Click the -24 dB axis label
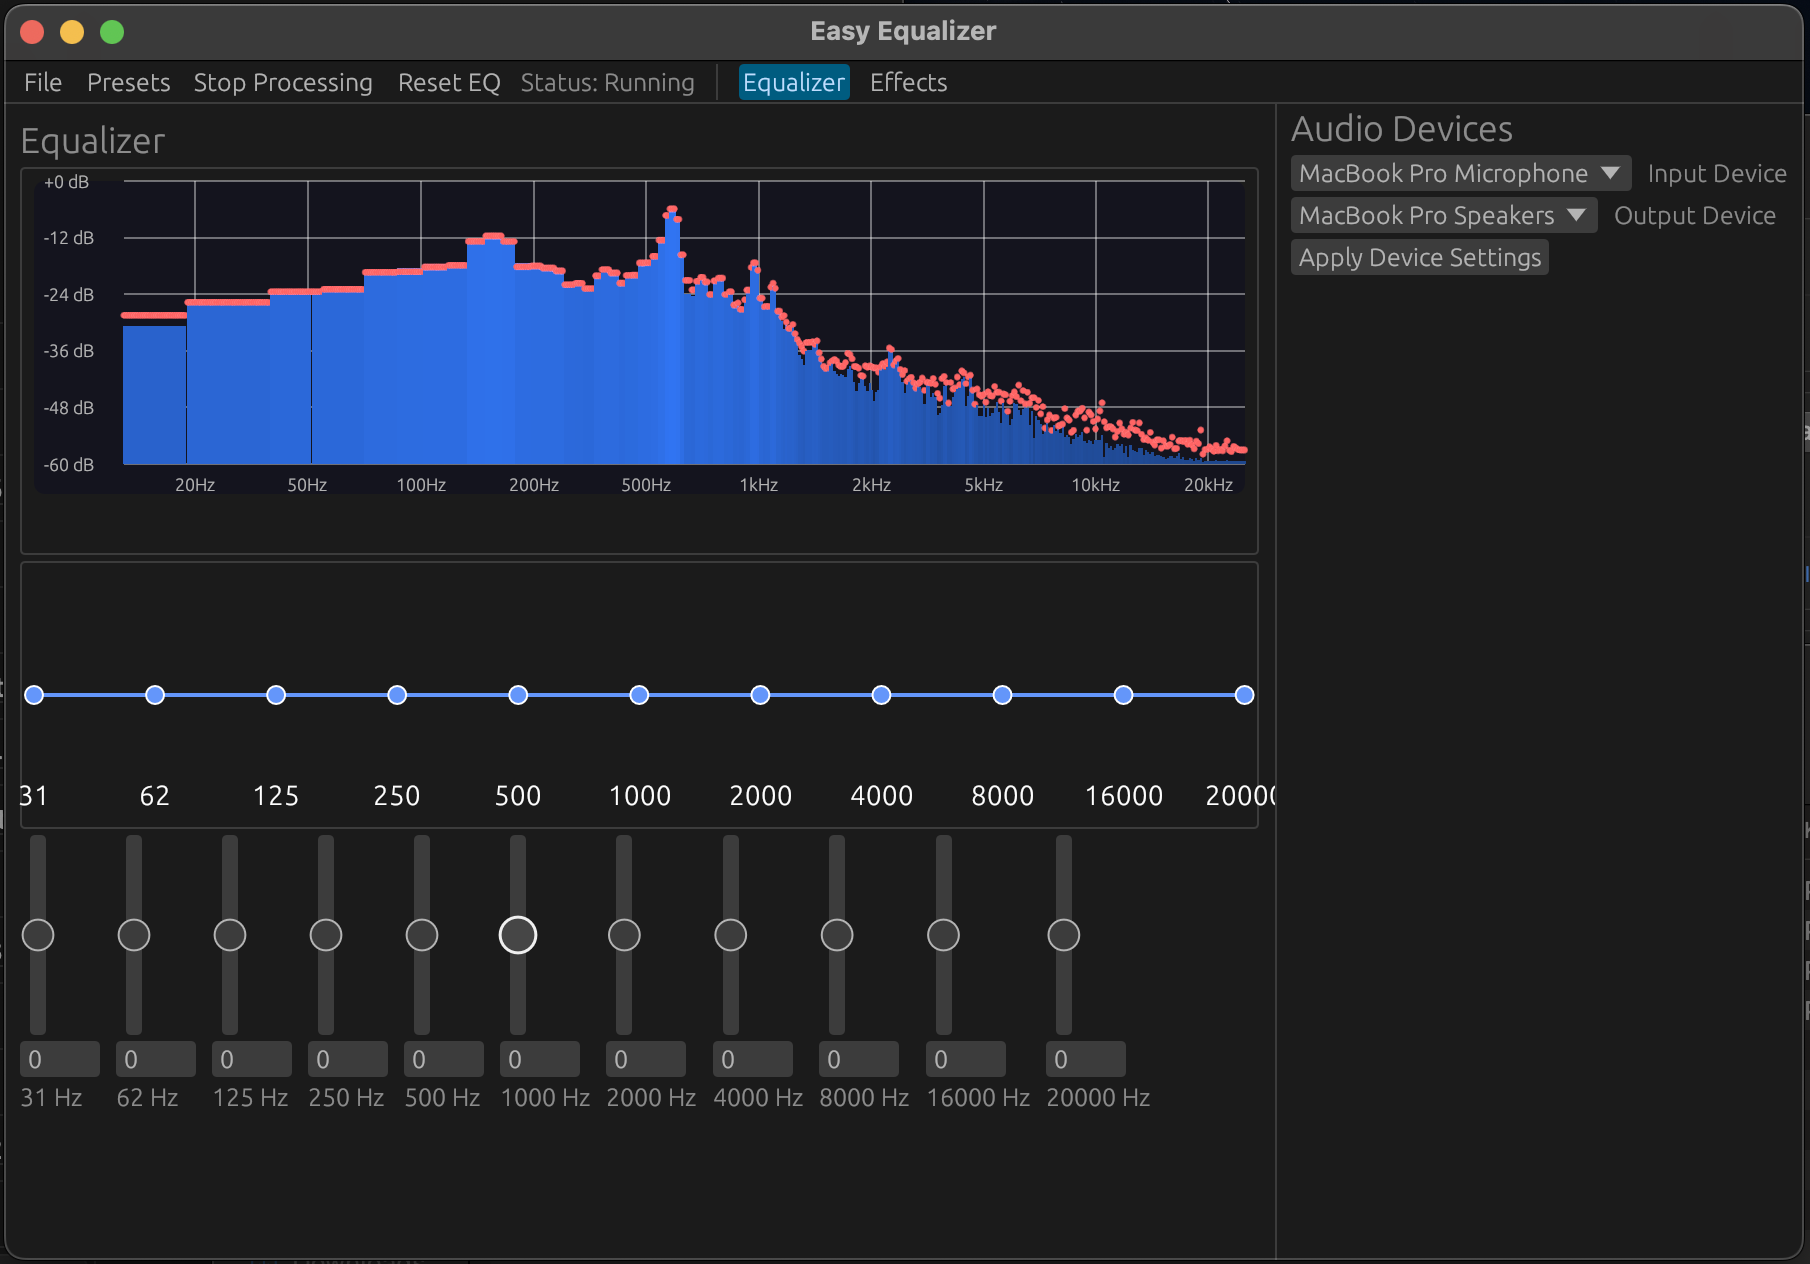Screen dimensions: 1810x1264 click(69, 295)
